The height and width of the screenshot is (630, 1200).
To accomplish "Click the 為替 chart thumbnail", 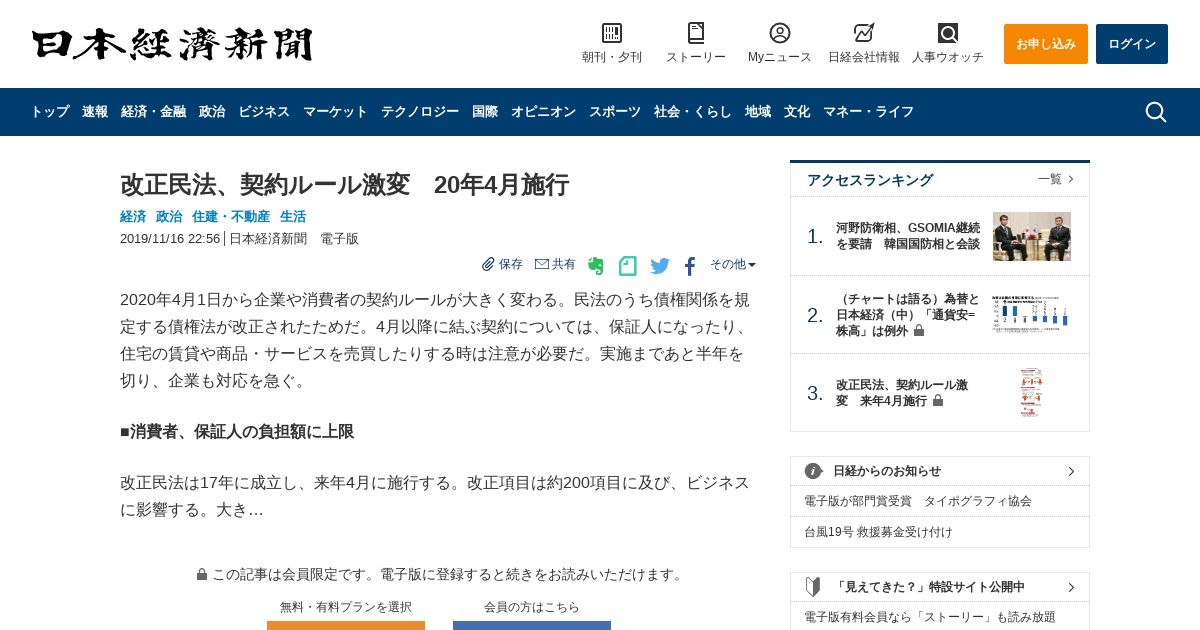I will click(1032, 314).
